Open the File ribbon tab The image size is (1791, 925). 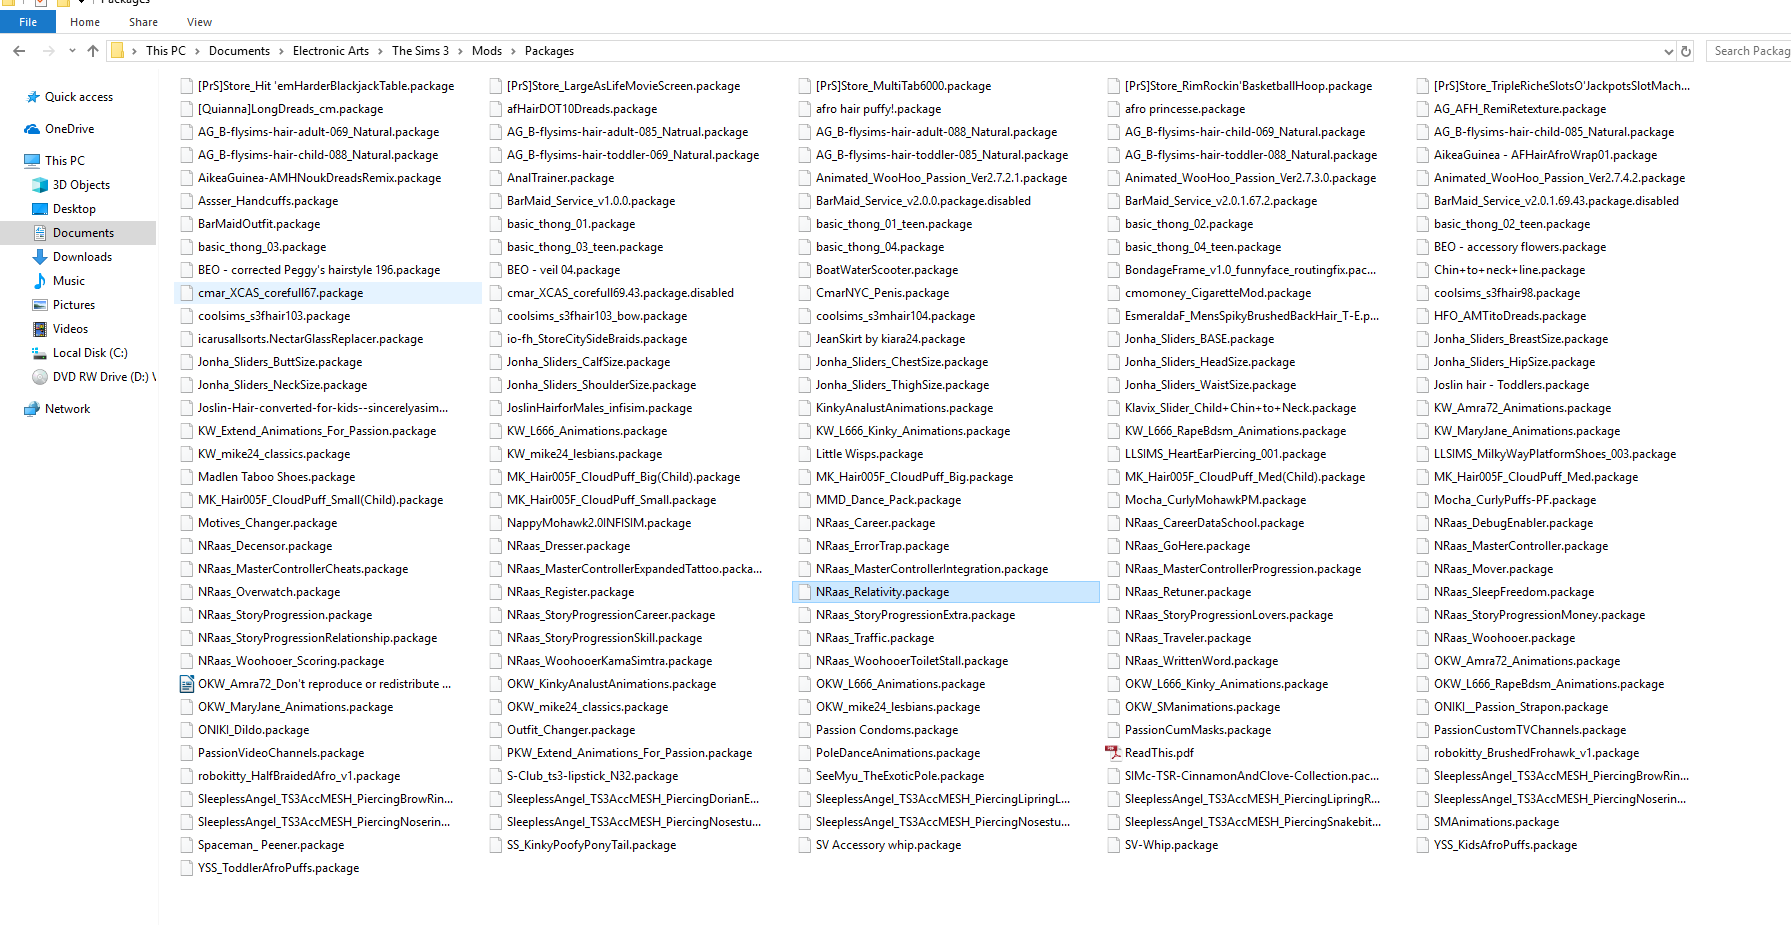[28, 22]
